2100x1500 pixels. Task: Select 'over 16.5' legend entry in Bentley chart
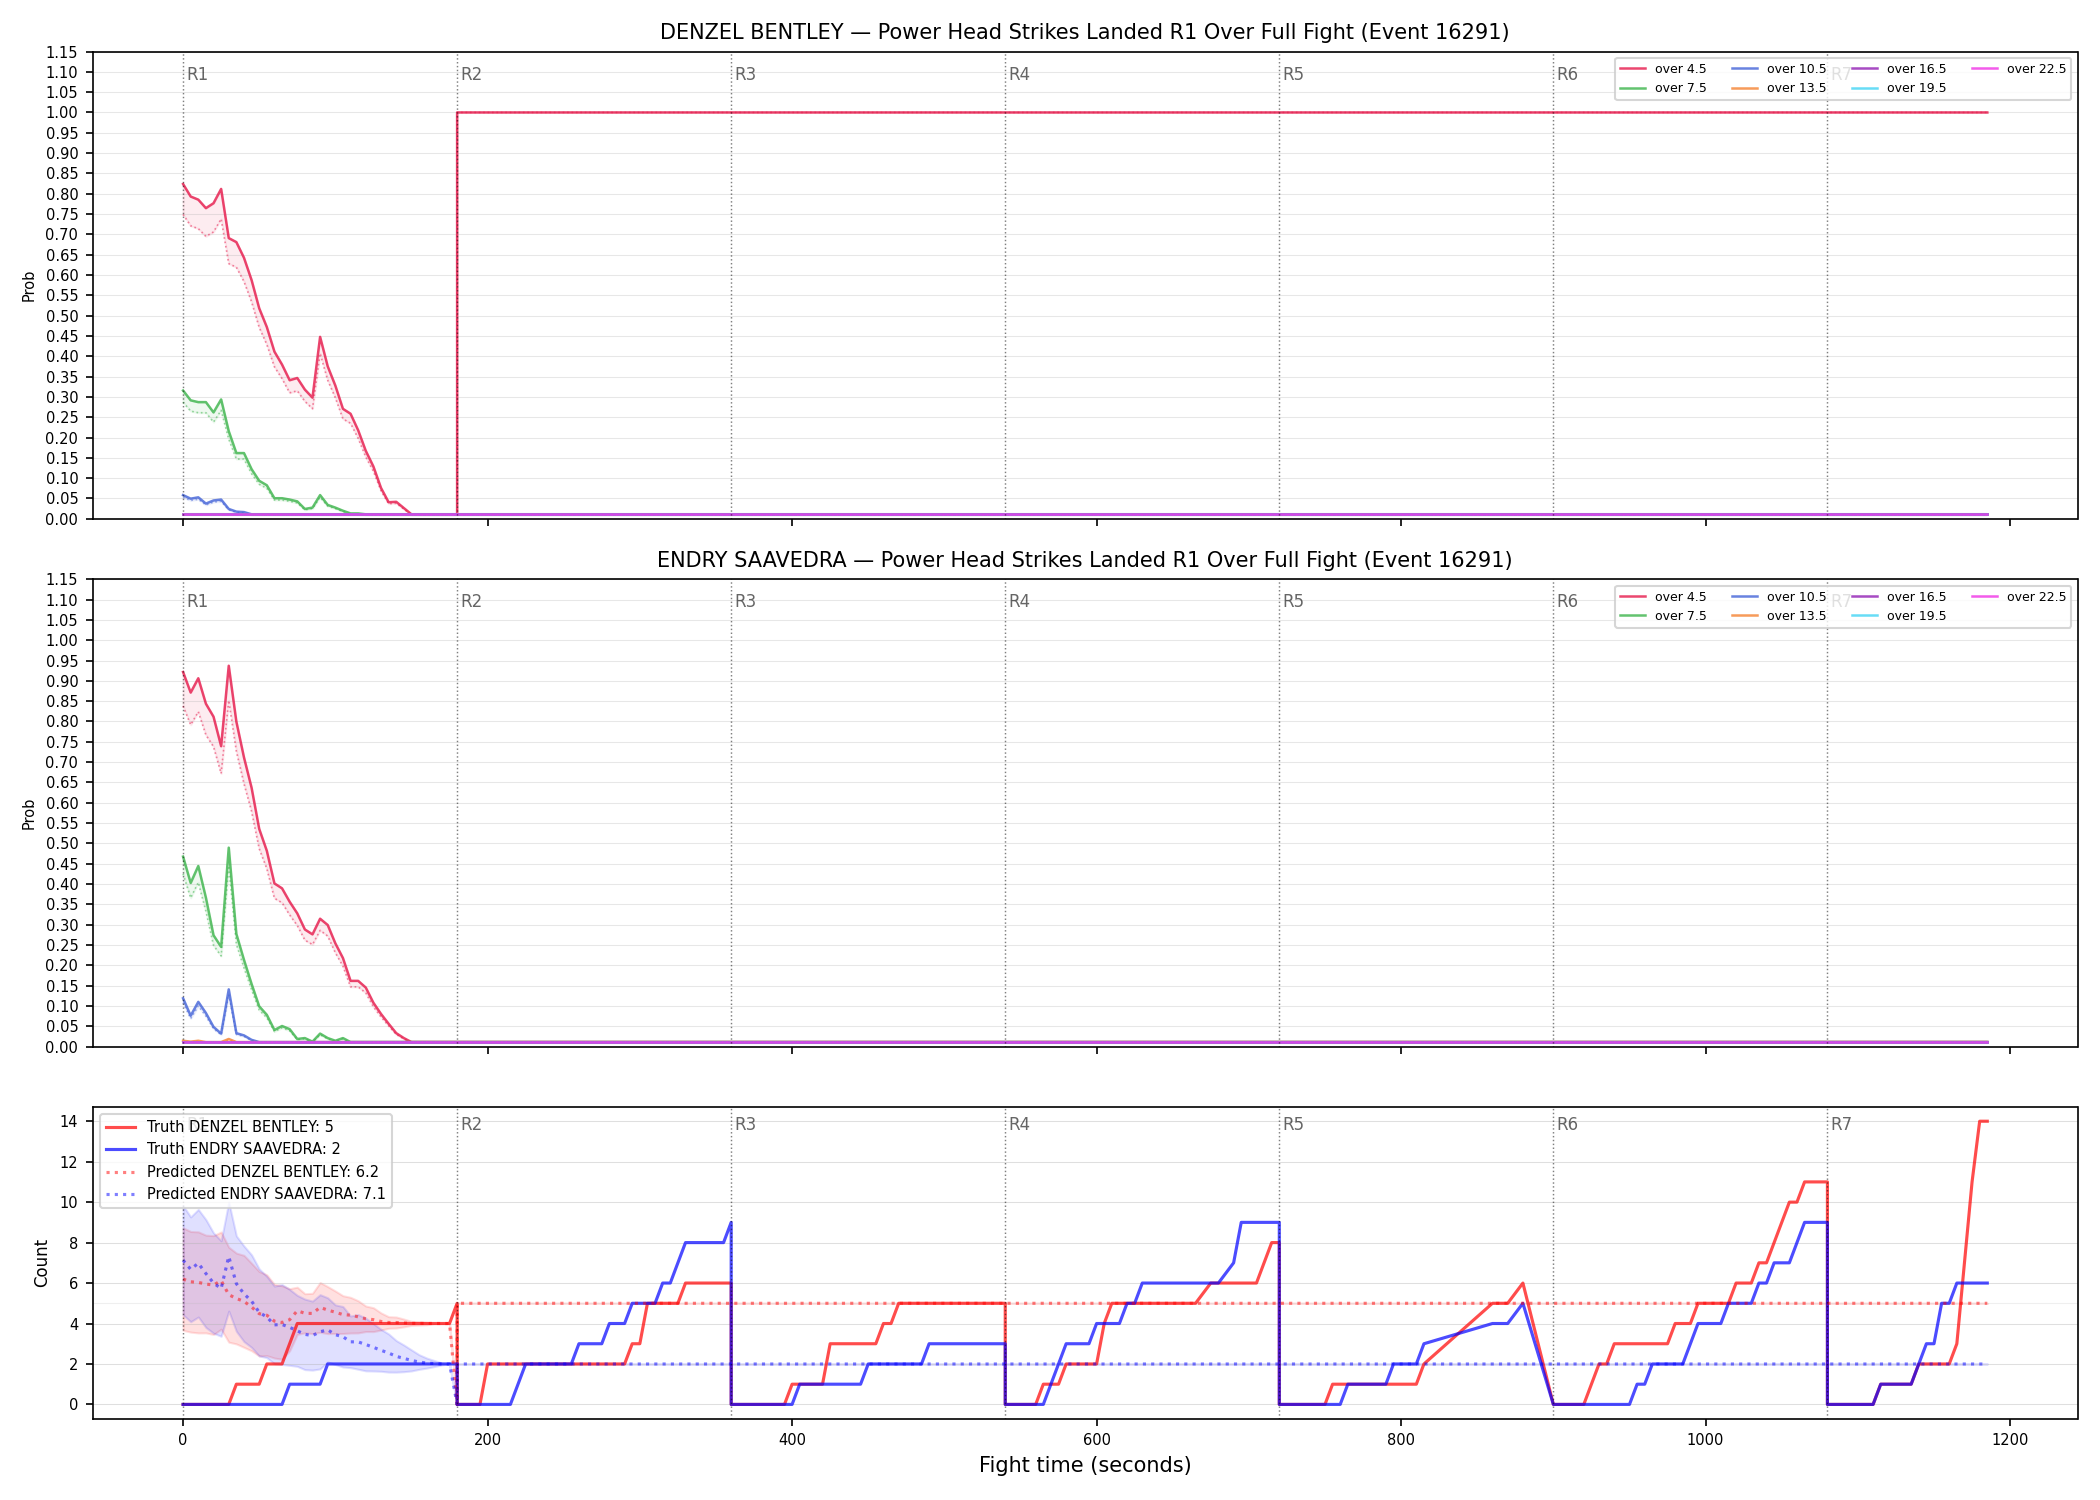pyautogui.click(x=1898, y=69)
